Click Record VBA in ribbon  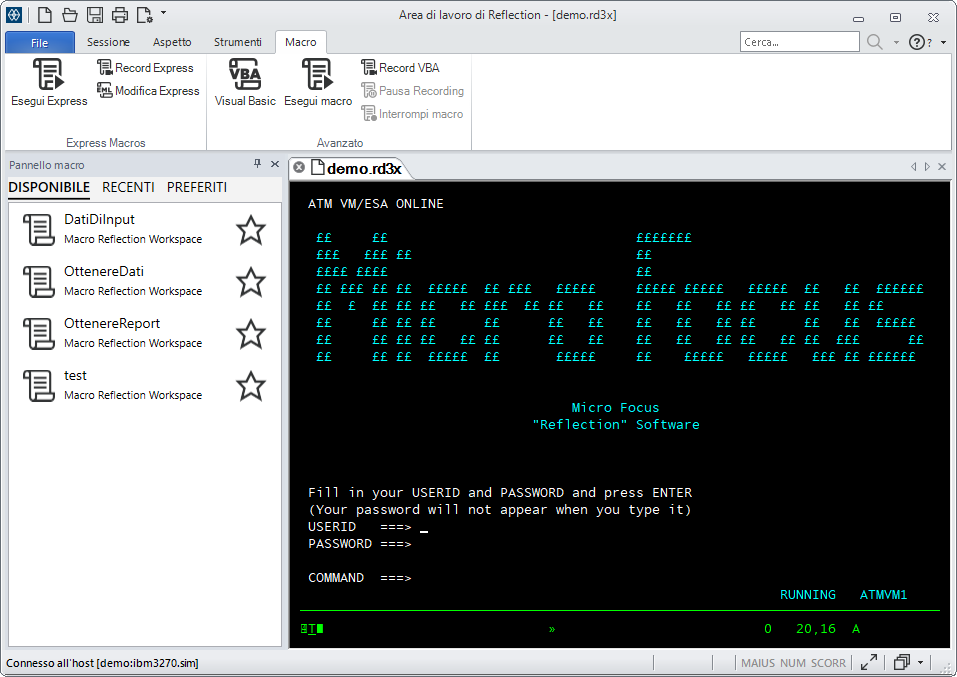tap(400, 68)
